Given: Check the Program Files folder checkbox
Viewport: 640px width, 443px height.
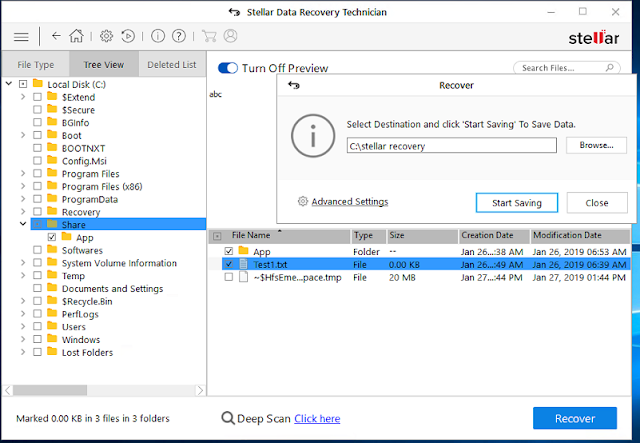Looking at the screenshot, I should [x=37, y=174].
